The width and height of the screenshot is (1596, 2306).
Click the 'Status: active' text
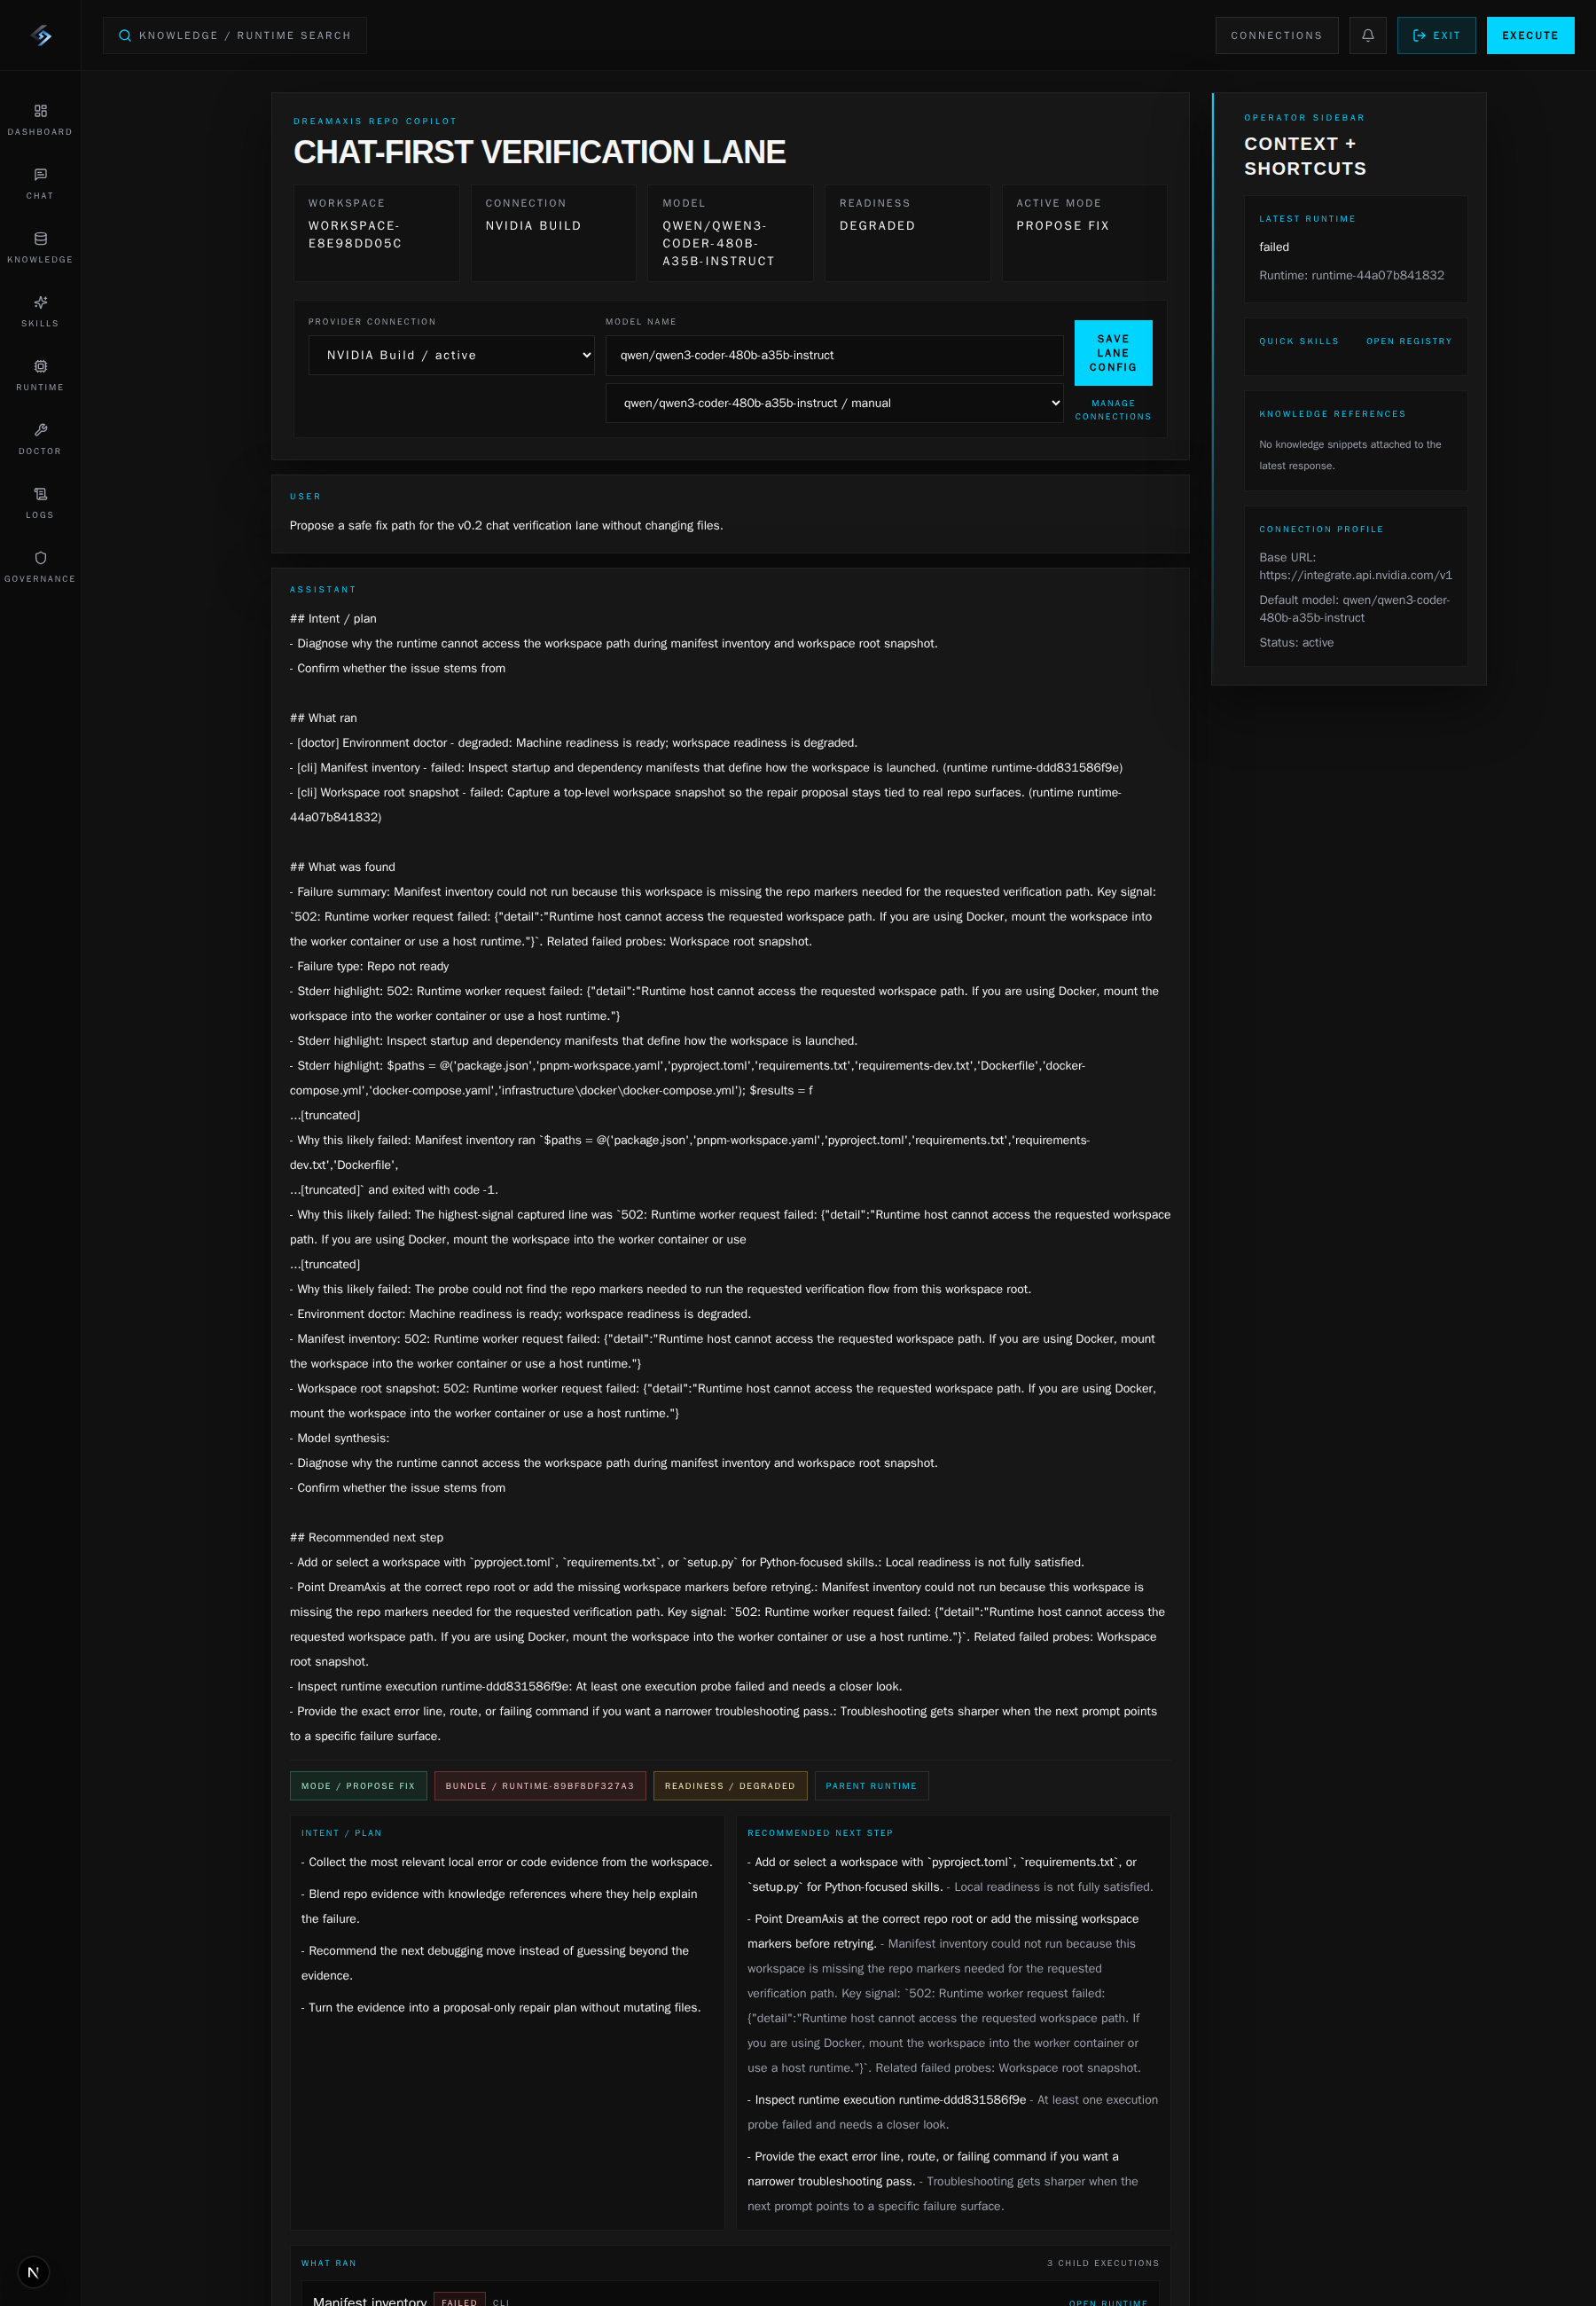coord(1296,643)
